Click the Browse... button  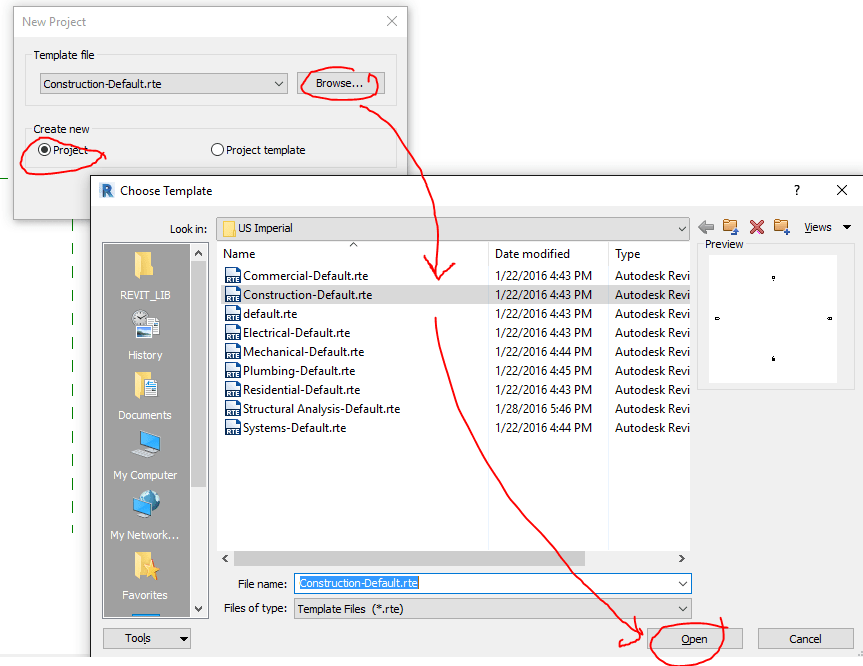pyautogui.click(x=340, y=83)
